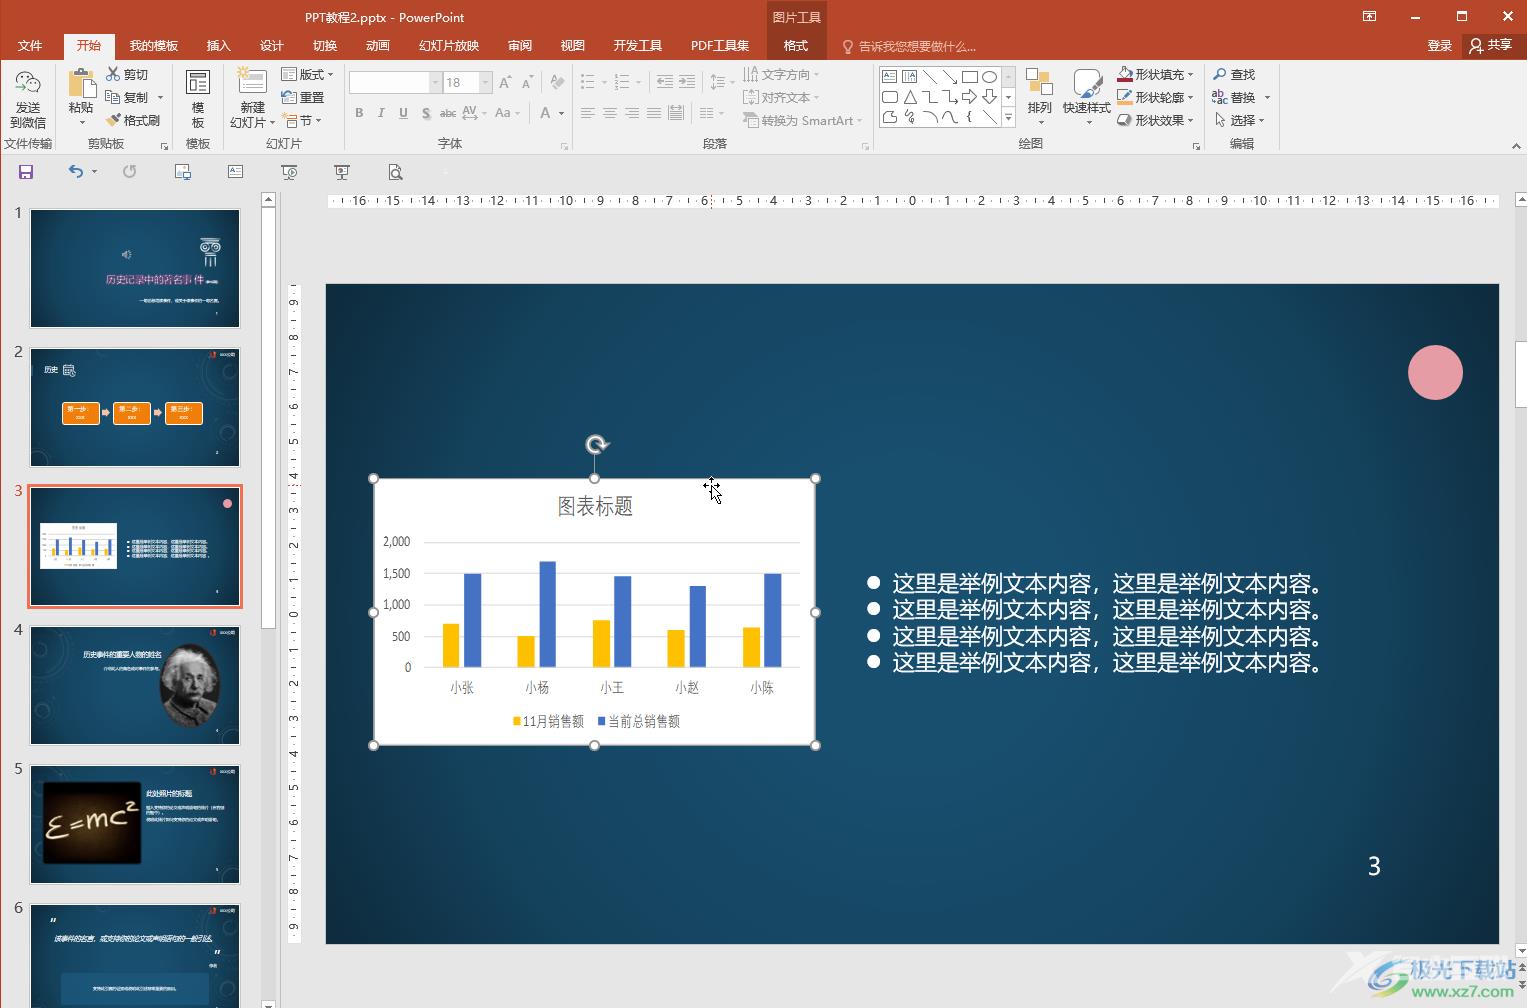The width and height of the screenshot is (1527, 1008).
Task: Open the Shape Outline dropdown
Action: click(x=1156, y=98)
